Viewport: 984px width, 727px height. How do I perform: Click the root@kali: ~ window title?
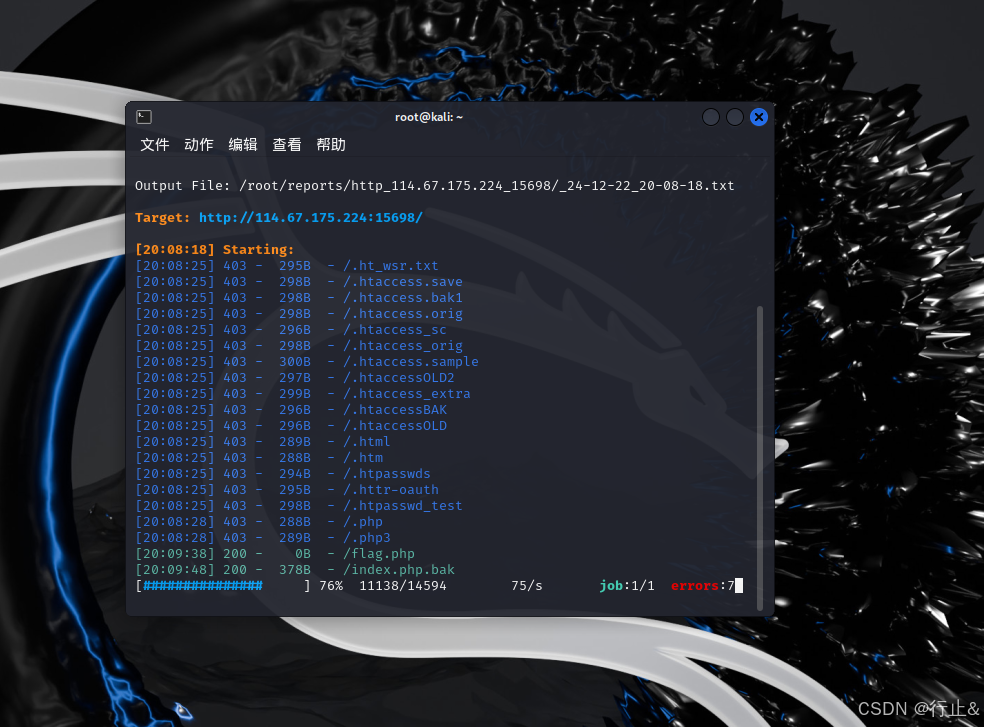click(x=429, y=117)
